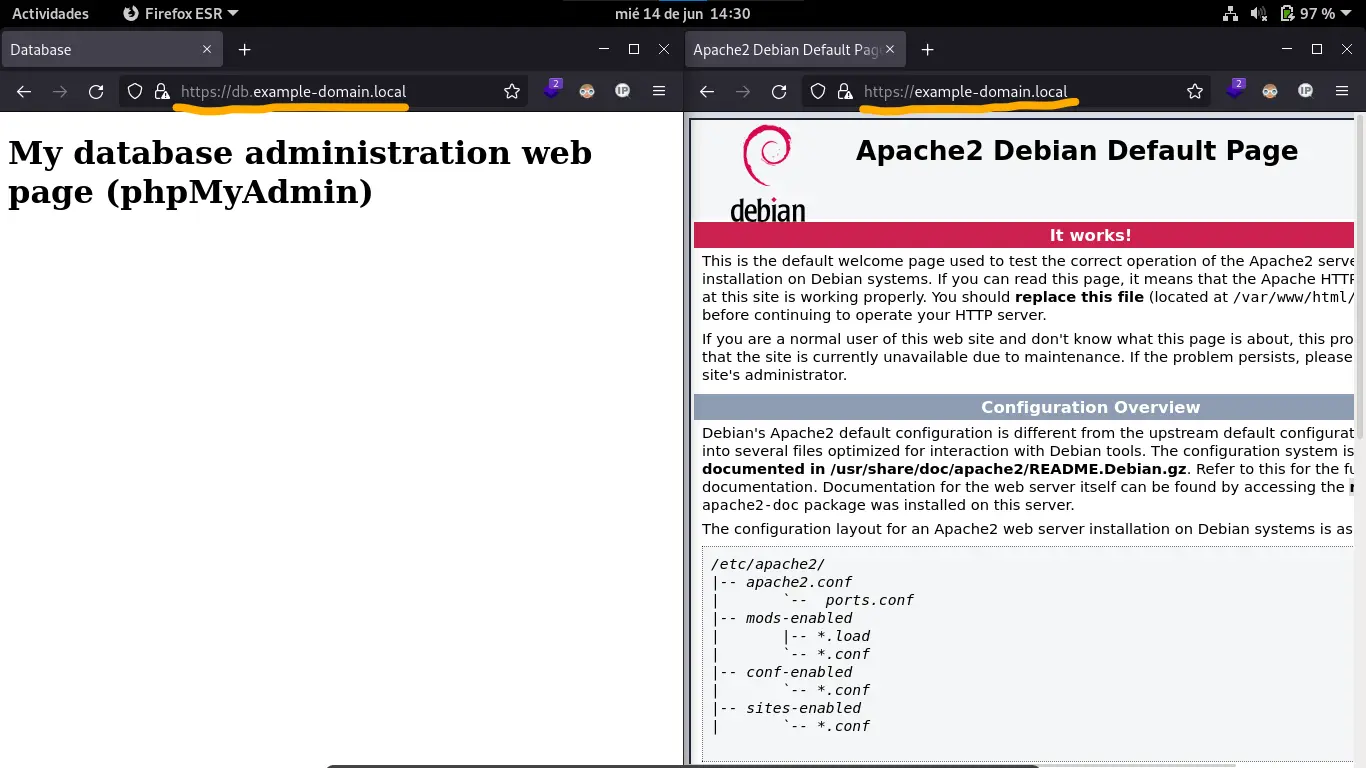Open the glasses-face extension in Database window

coord(587,91)
